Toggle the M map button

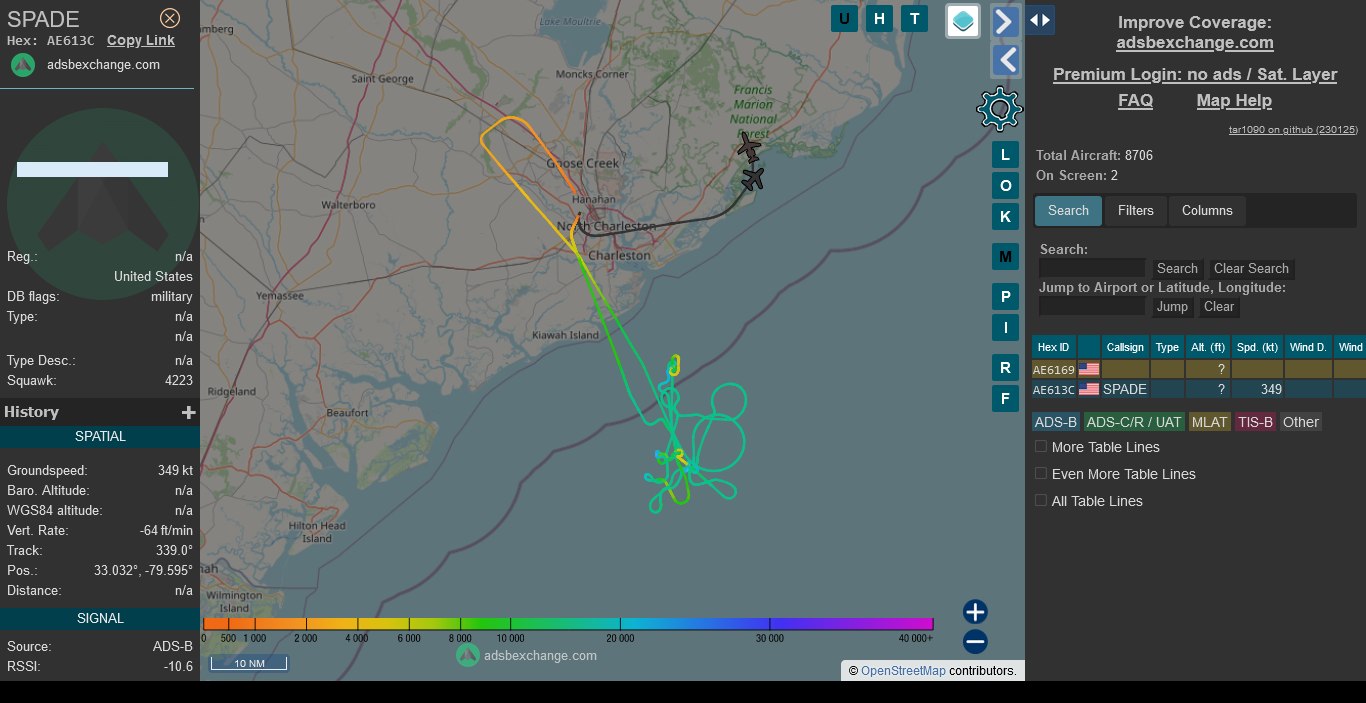click(1005, 257)
